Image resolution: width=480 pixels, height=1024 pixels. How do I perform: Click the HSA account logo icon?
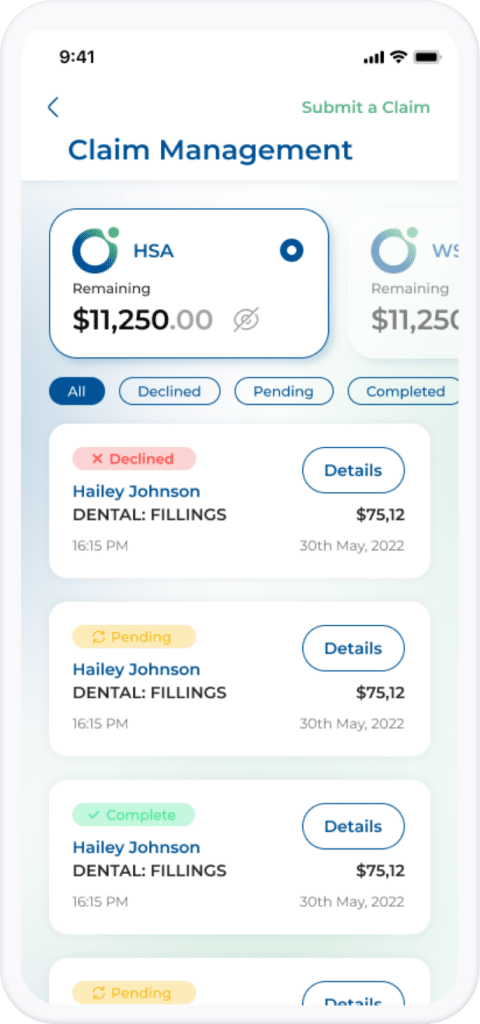pos(95,249)
